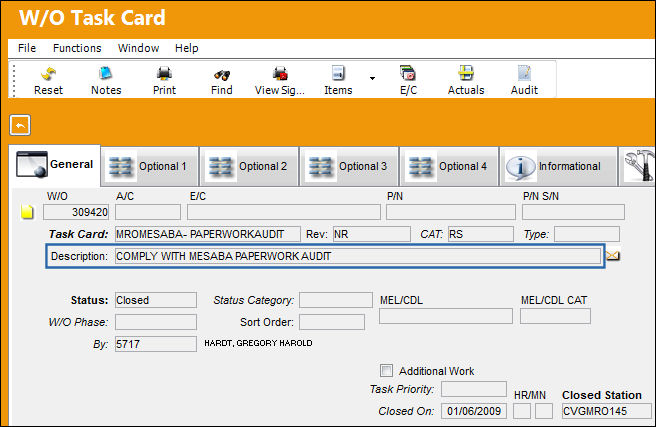Open the Help menu
This screenshot has width=656, height=427.
click(x=187, y=48)
